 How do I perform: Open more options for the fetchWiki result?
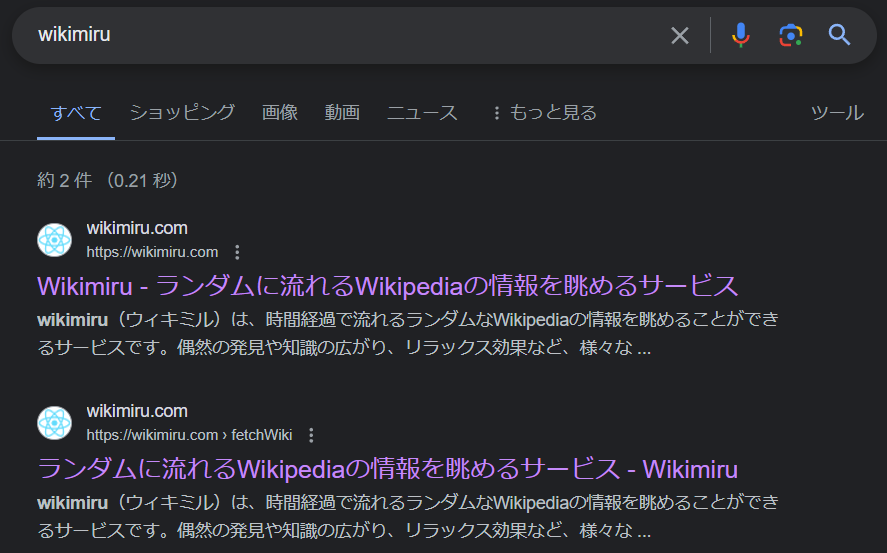[311, 435]
